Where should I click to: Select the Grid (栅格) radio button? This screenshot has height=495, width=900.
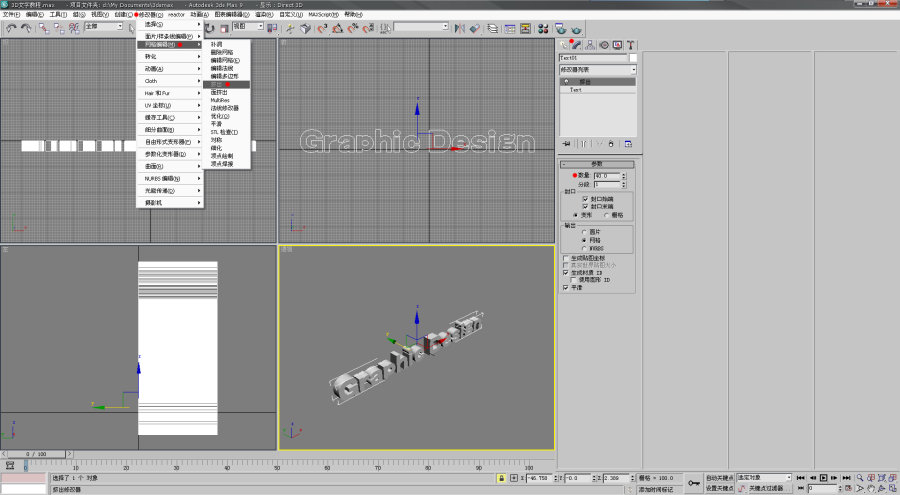[607, 215]
